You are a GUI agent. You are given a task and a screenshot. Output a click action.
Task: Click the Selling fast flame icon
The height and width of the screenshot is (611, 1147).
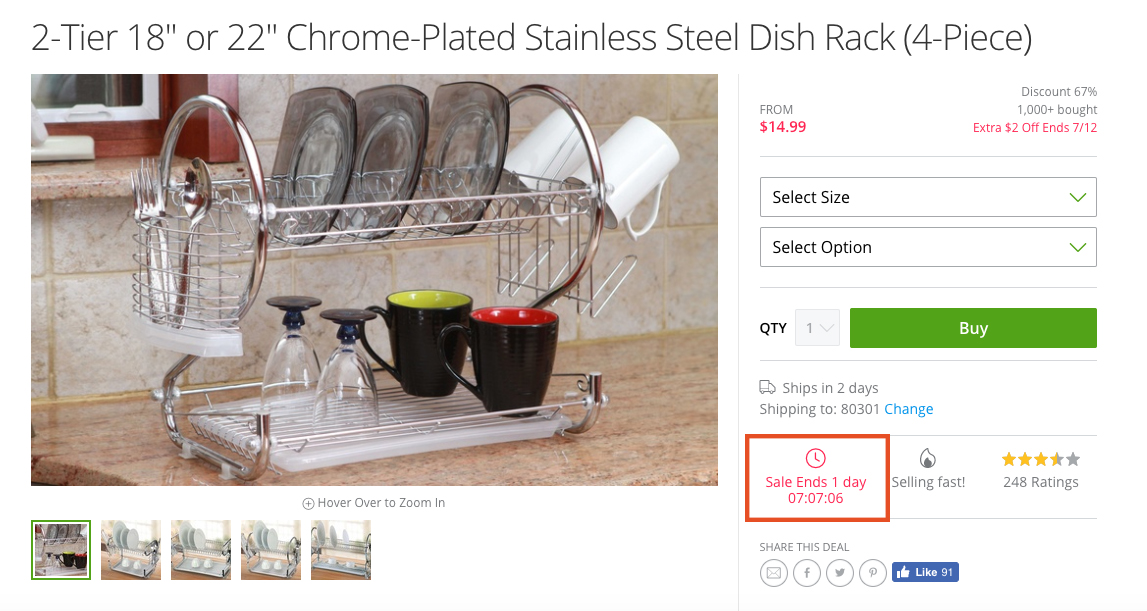pos(930,457)
